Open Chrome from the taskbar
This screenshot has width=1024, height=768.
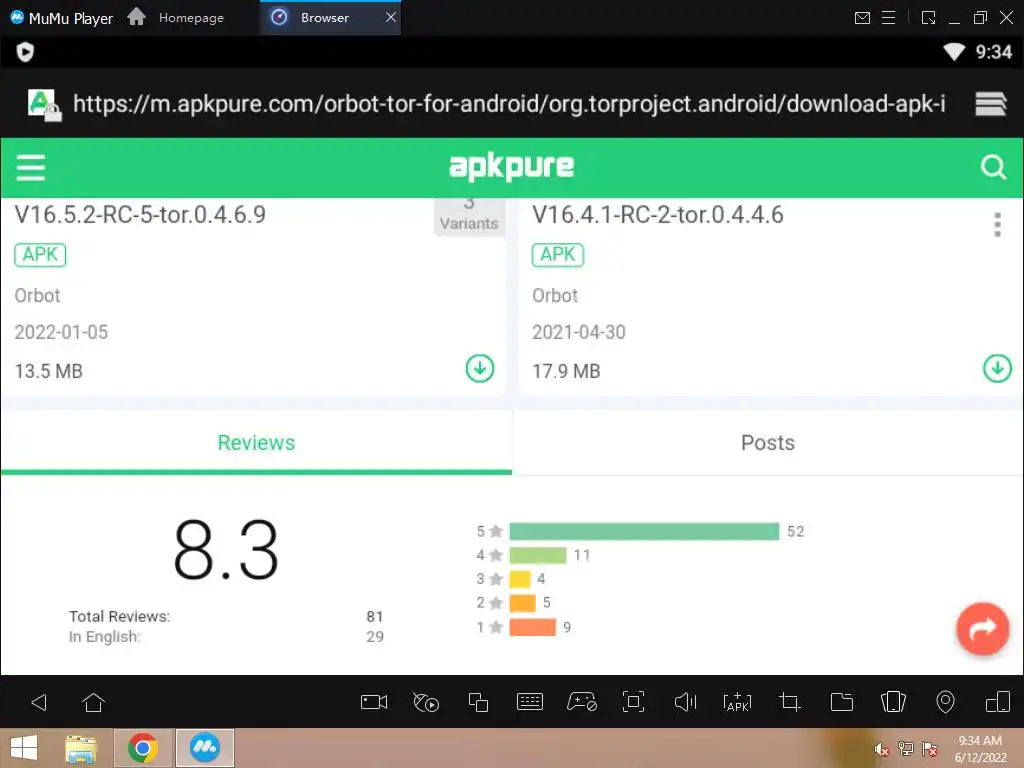(143, 748)
